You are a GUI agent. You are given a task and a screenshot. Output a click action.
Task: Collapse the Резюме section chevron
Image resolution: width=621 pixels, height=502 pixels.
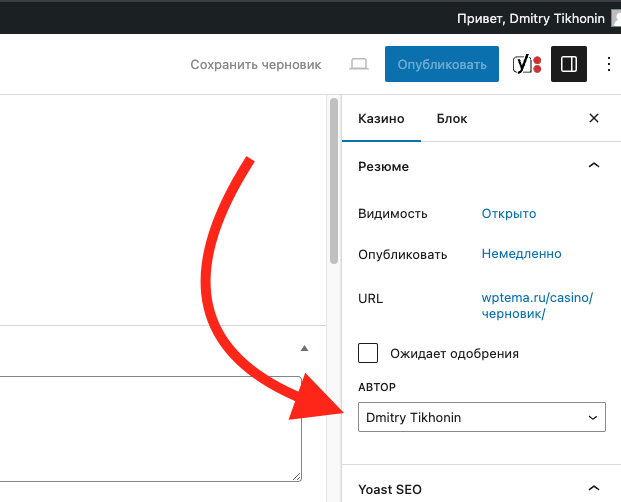coord(594,166)
